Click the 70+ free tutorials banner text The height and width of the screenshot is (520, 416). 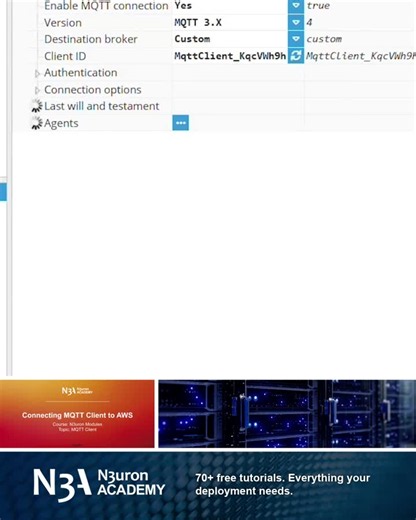pyautogui.click(x=283, y=484)
